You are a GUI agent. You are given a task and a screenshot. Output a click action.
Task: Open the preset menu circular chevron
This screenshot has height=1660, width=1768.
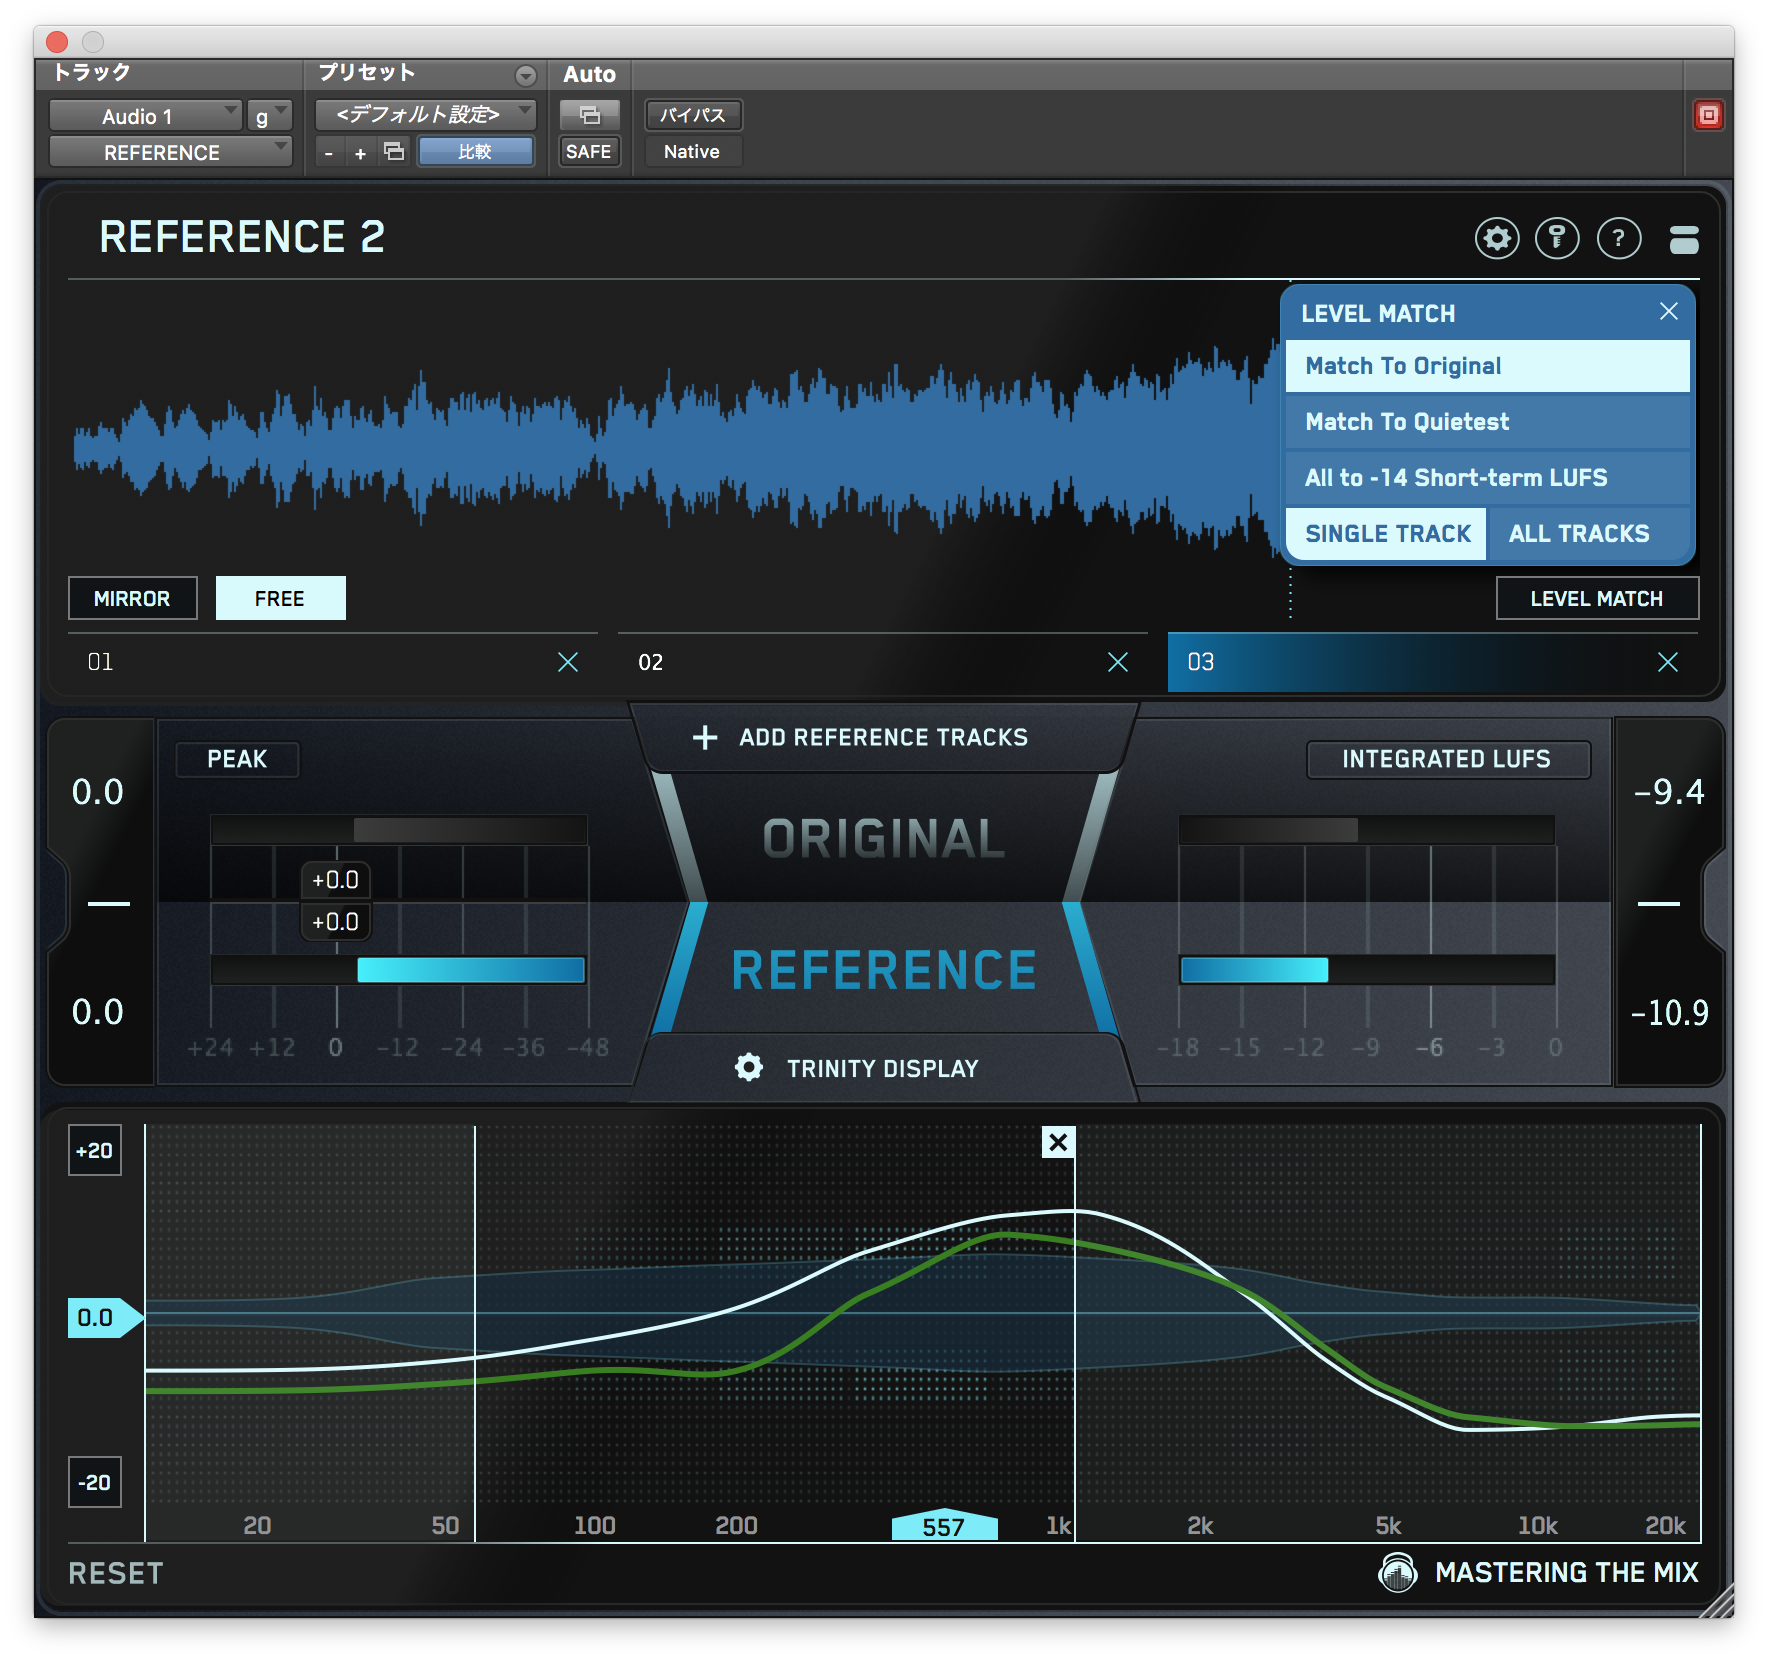524,75
